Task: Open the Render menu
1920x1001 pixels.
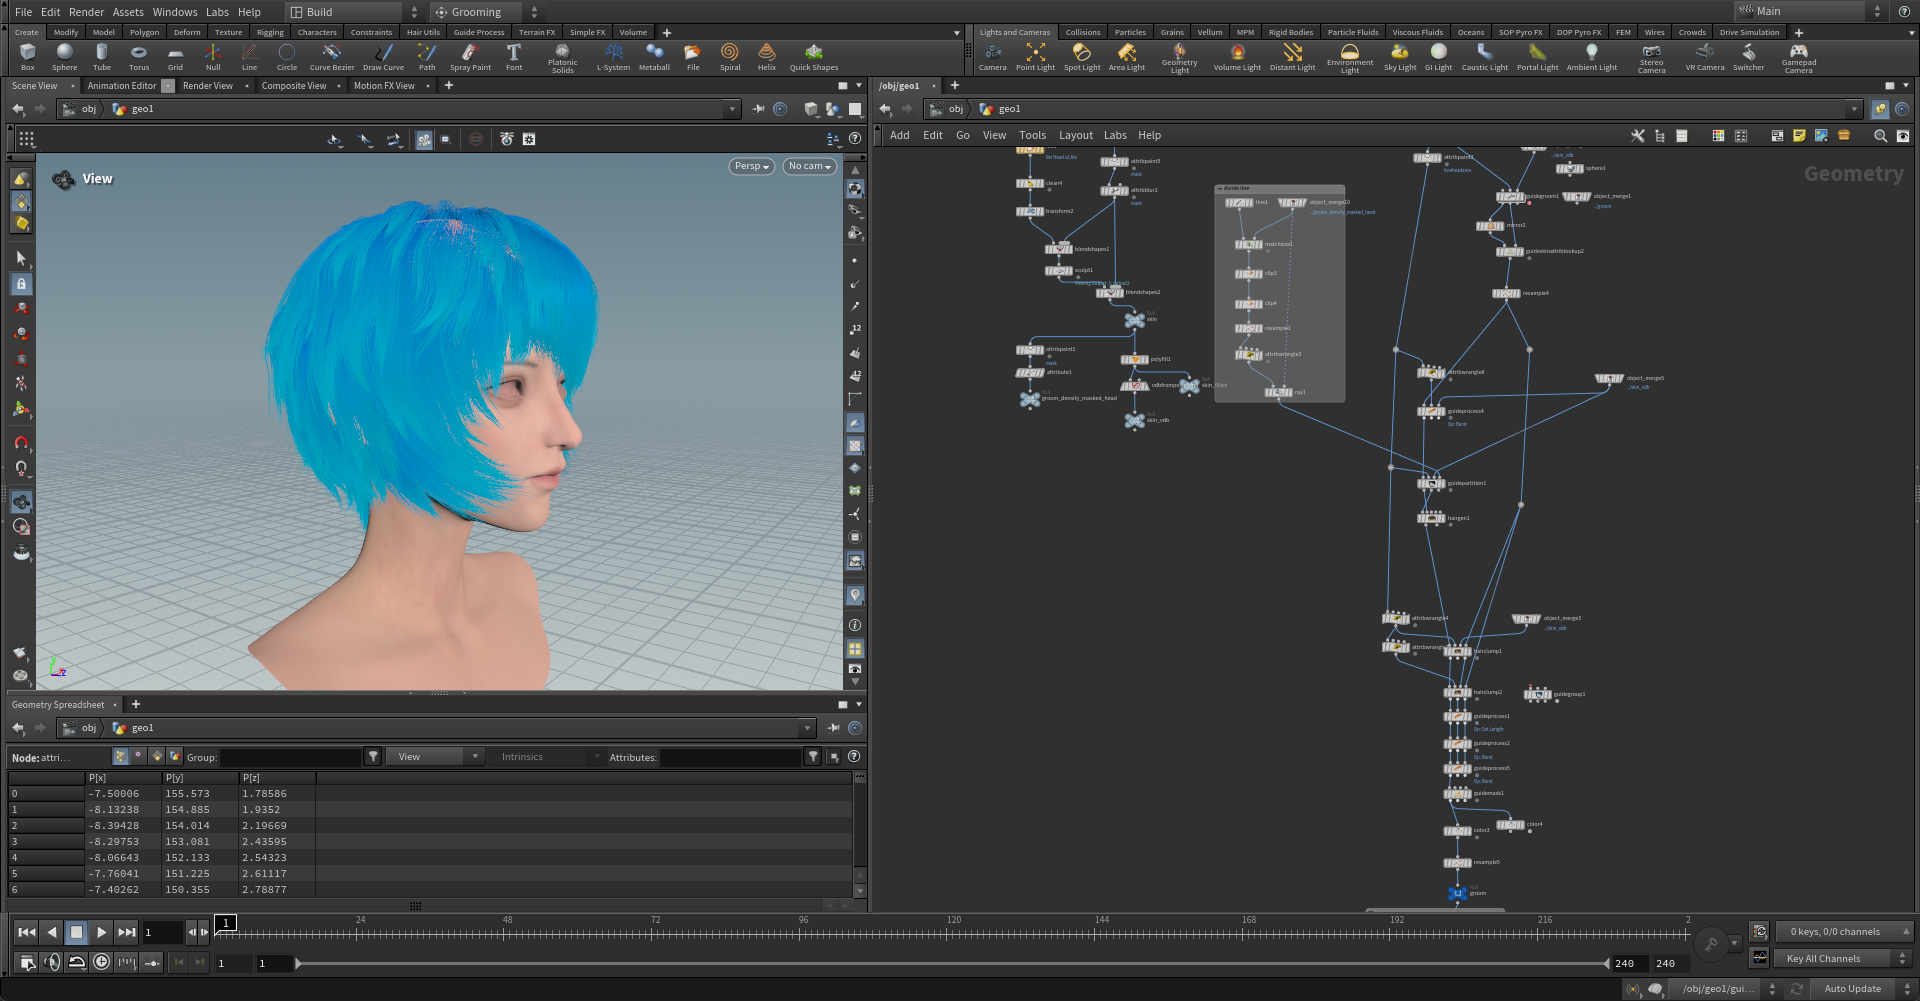Action: click(x=86, y=12)
